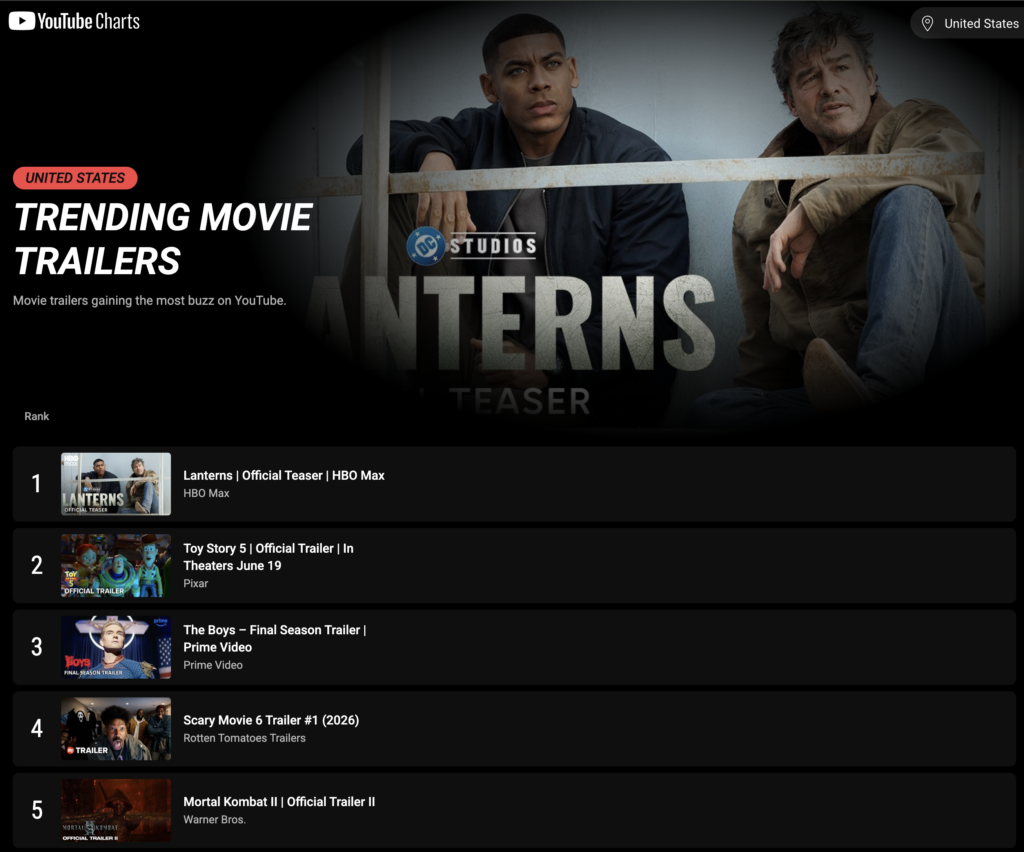
Task: Open the Scary Movie 6 thumbnail
Action: [116, 729]
